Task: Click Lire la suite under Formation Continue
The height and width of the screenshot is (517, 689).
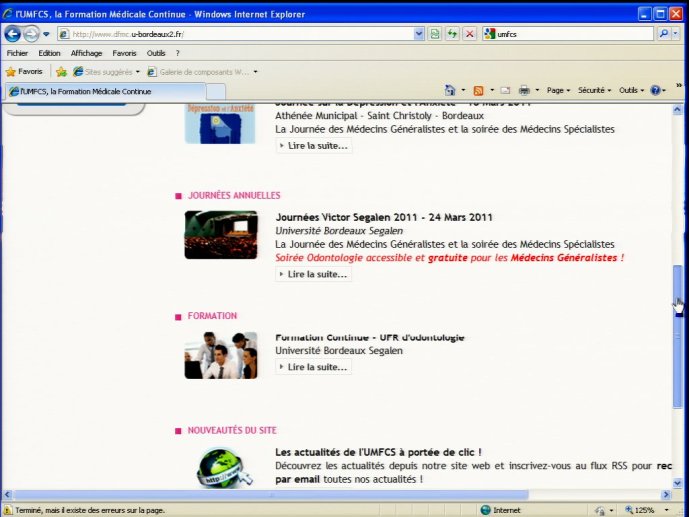Action: (x=313, y=367)
